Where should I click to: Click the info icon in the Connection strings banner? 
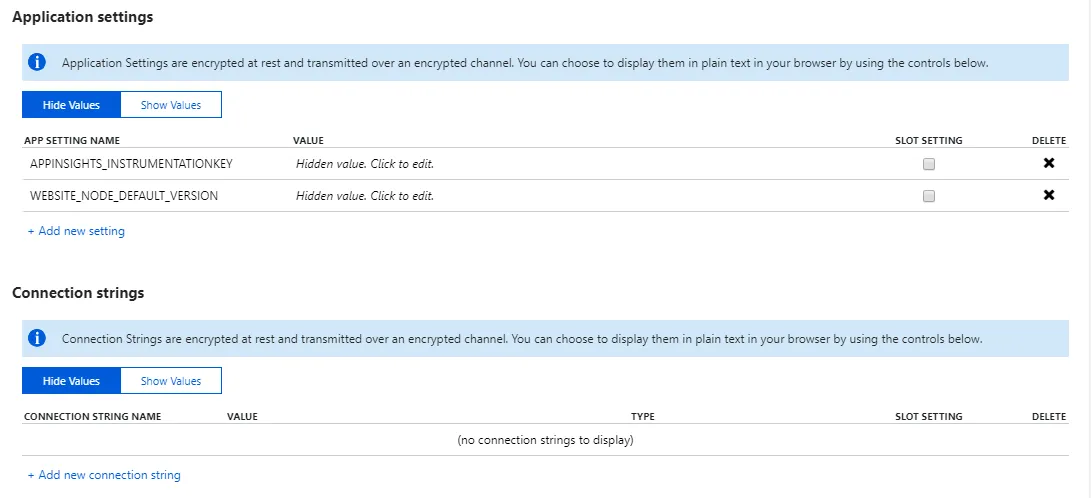pyautogui.click(x=38, y=338)
